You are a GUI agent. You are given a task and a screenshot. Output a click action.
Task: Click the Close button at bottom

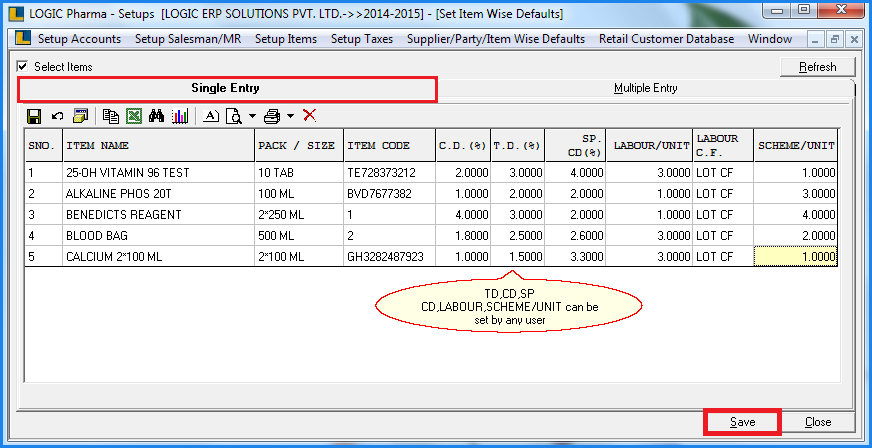pyautogui.click(x=818, y=422)
